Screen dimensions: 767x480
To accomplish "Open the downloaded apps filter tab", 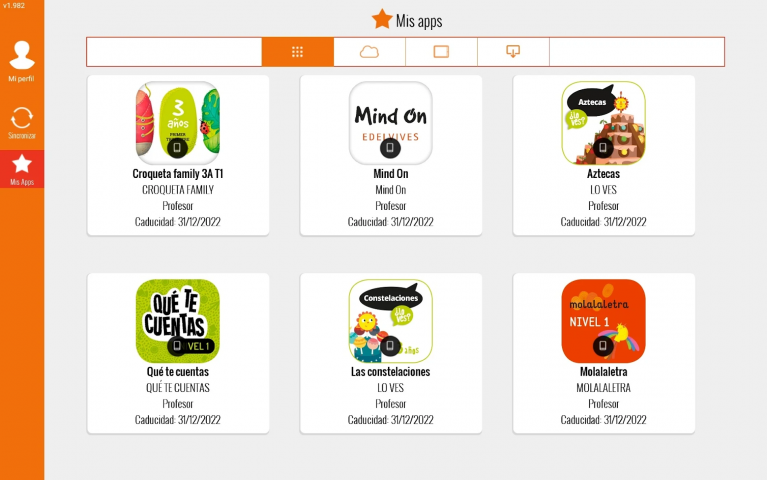I will tap(513, 52).
